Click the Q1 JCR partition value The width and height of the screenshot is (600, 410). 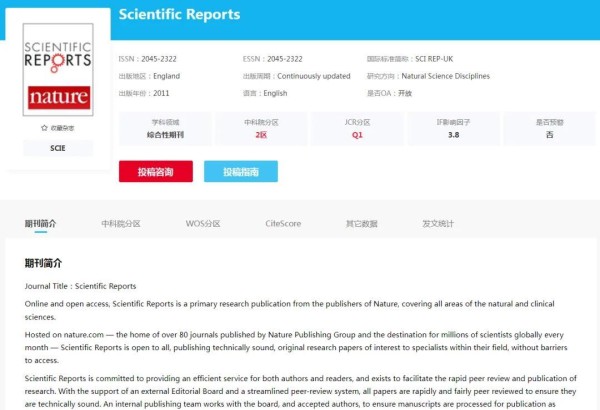(x=357, y=135)
